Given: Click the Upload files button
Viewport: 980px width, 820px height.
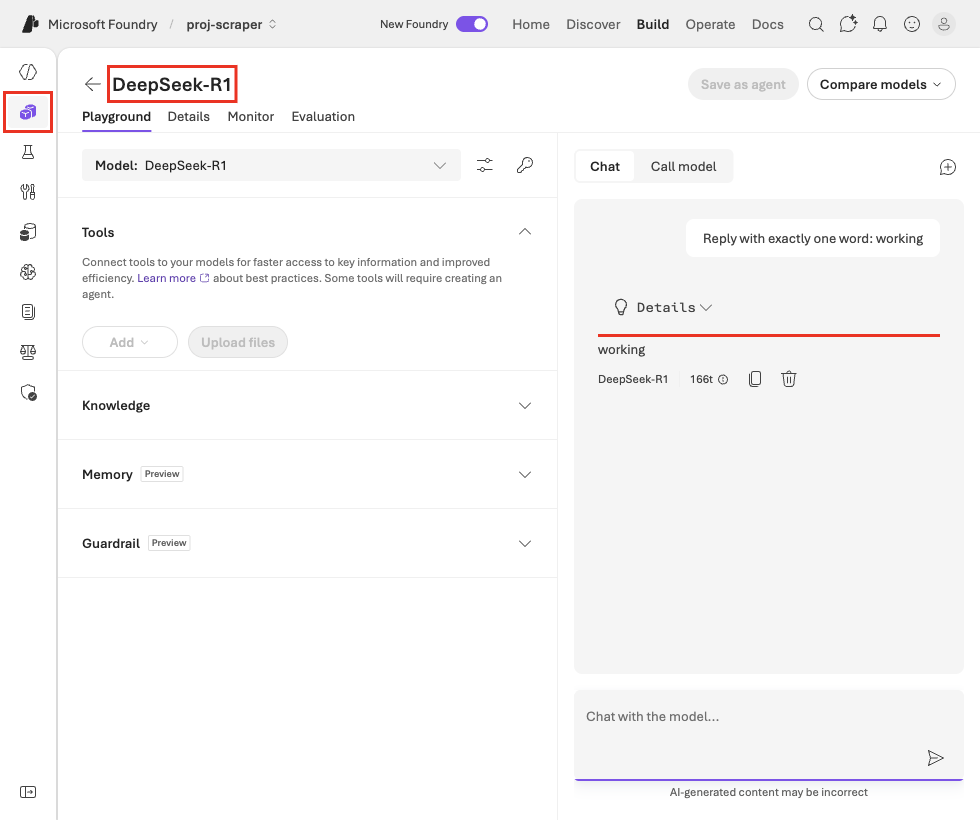Looking at the screenshot, I should 238,342.
